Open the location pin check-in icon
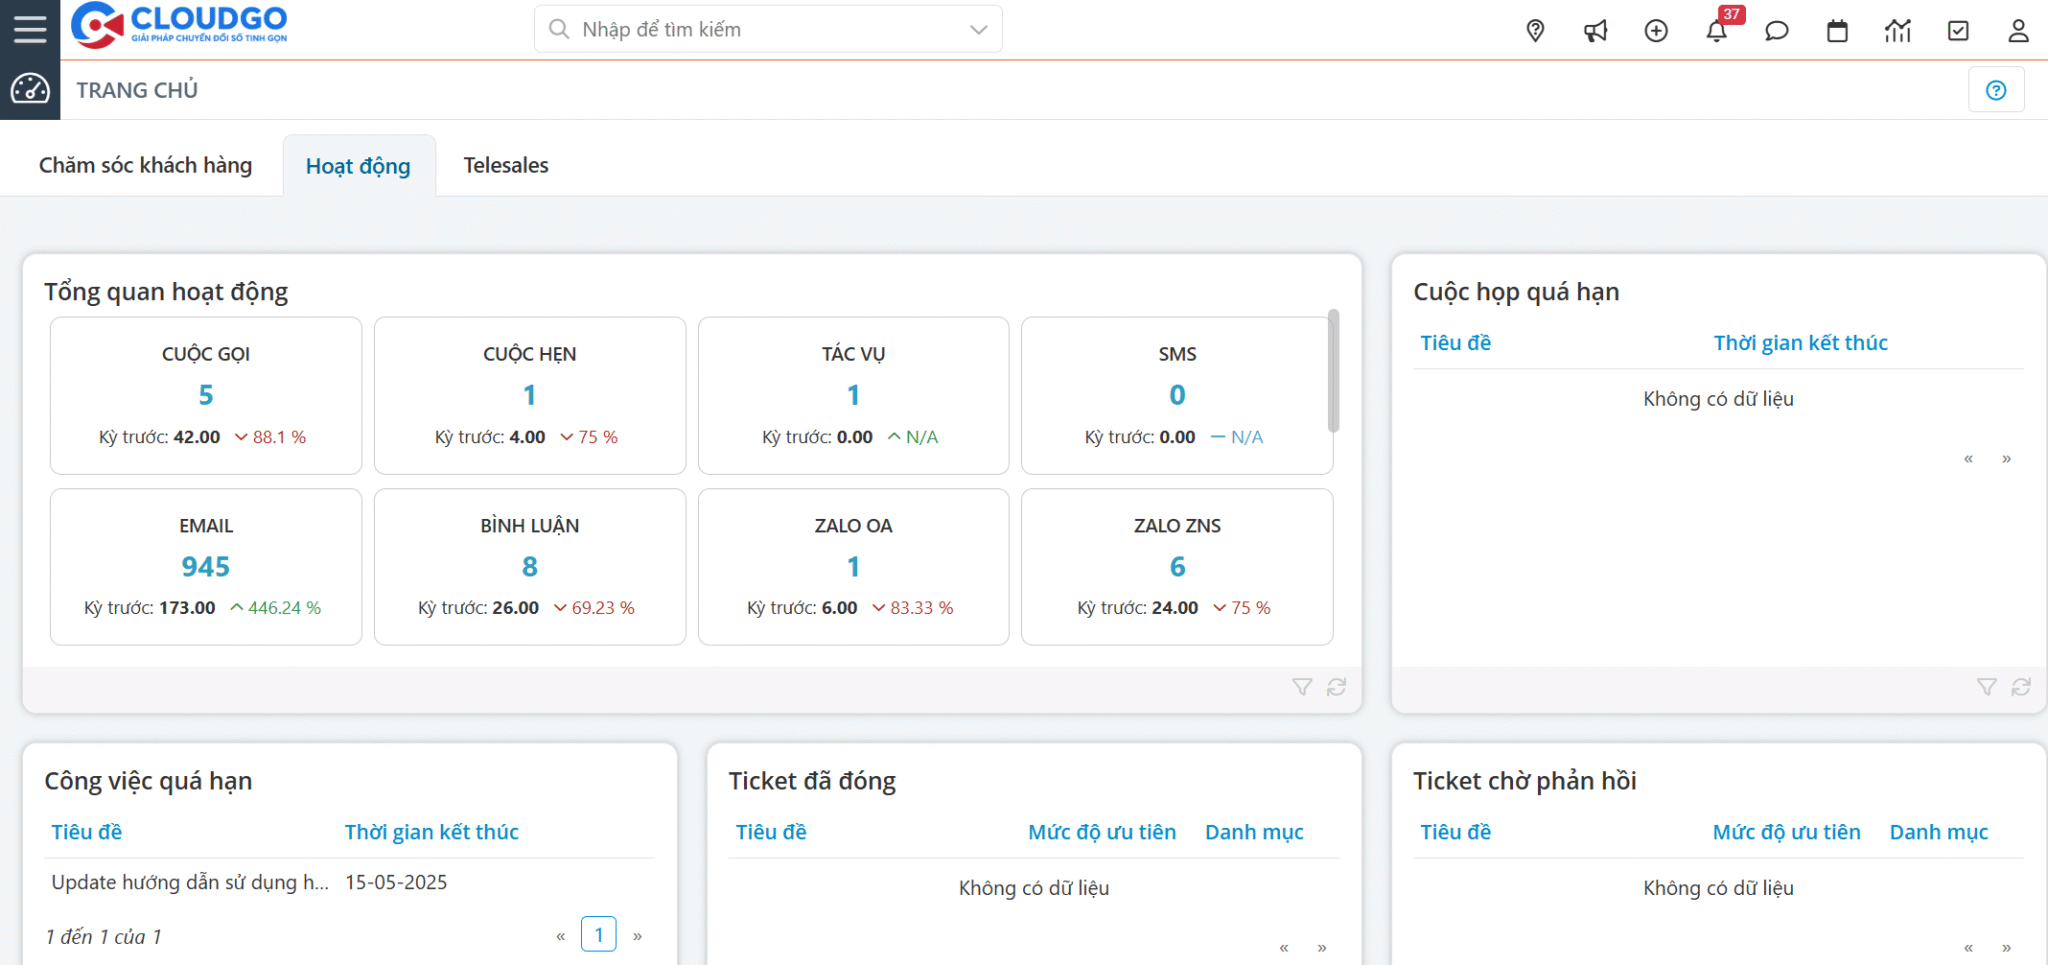The image size is (2048, 965). 1535,31
